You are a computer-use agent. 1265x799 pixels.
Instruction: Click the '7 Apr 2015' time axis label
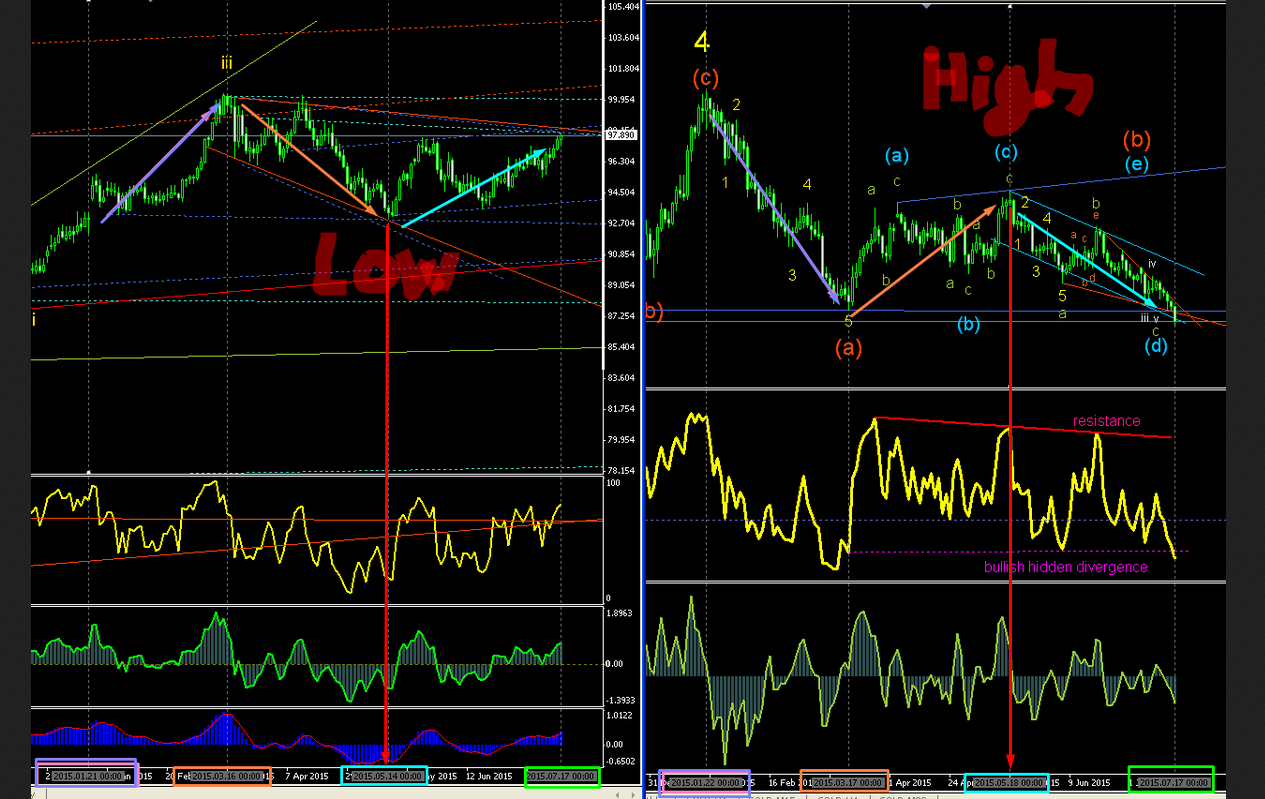[x=306, y=776]
